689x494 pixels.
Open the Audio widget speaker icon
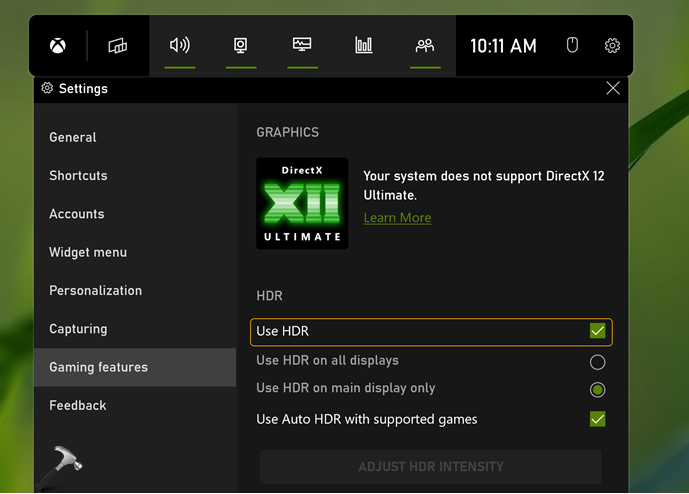[180, 45]
